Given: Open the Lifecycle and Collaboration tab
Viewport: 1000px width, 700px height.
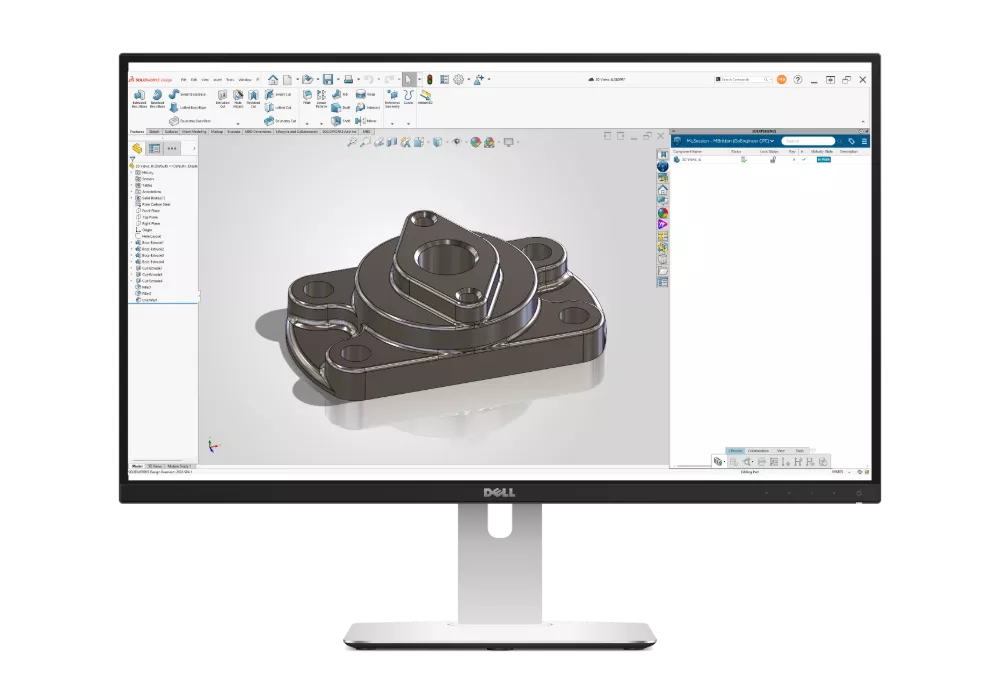Looking at the screenshot, I should pyautogui.click(x=297, y=132).
